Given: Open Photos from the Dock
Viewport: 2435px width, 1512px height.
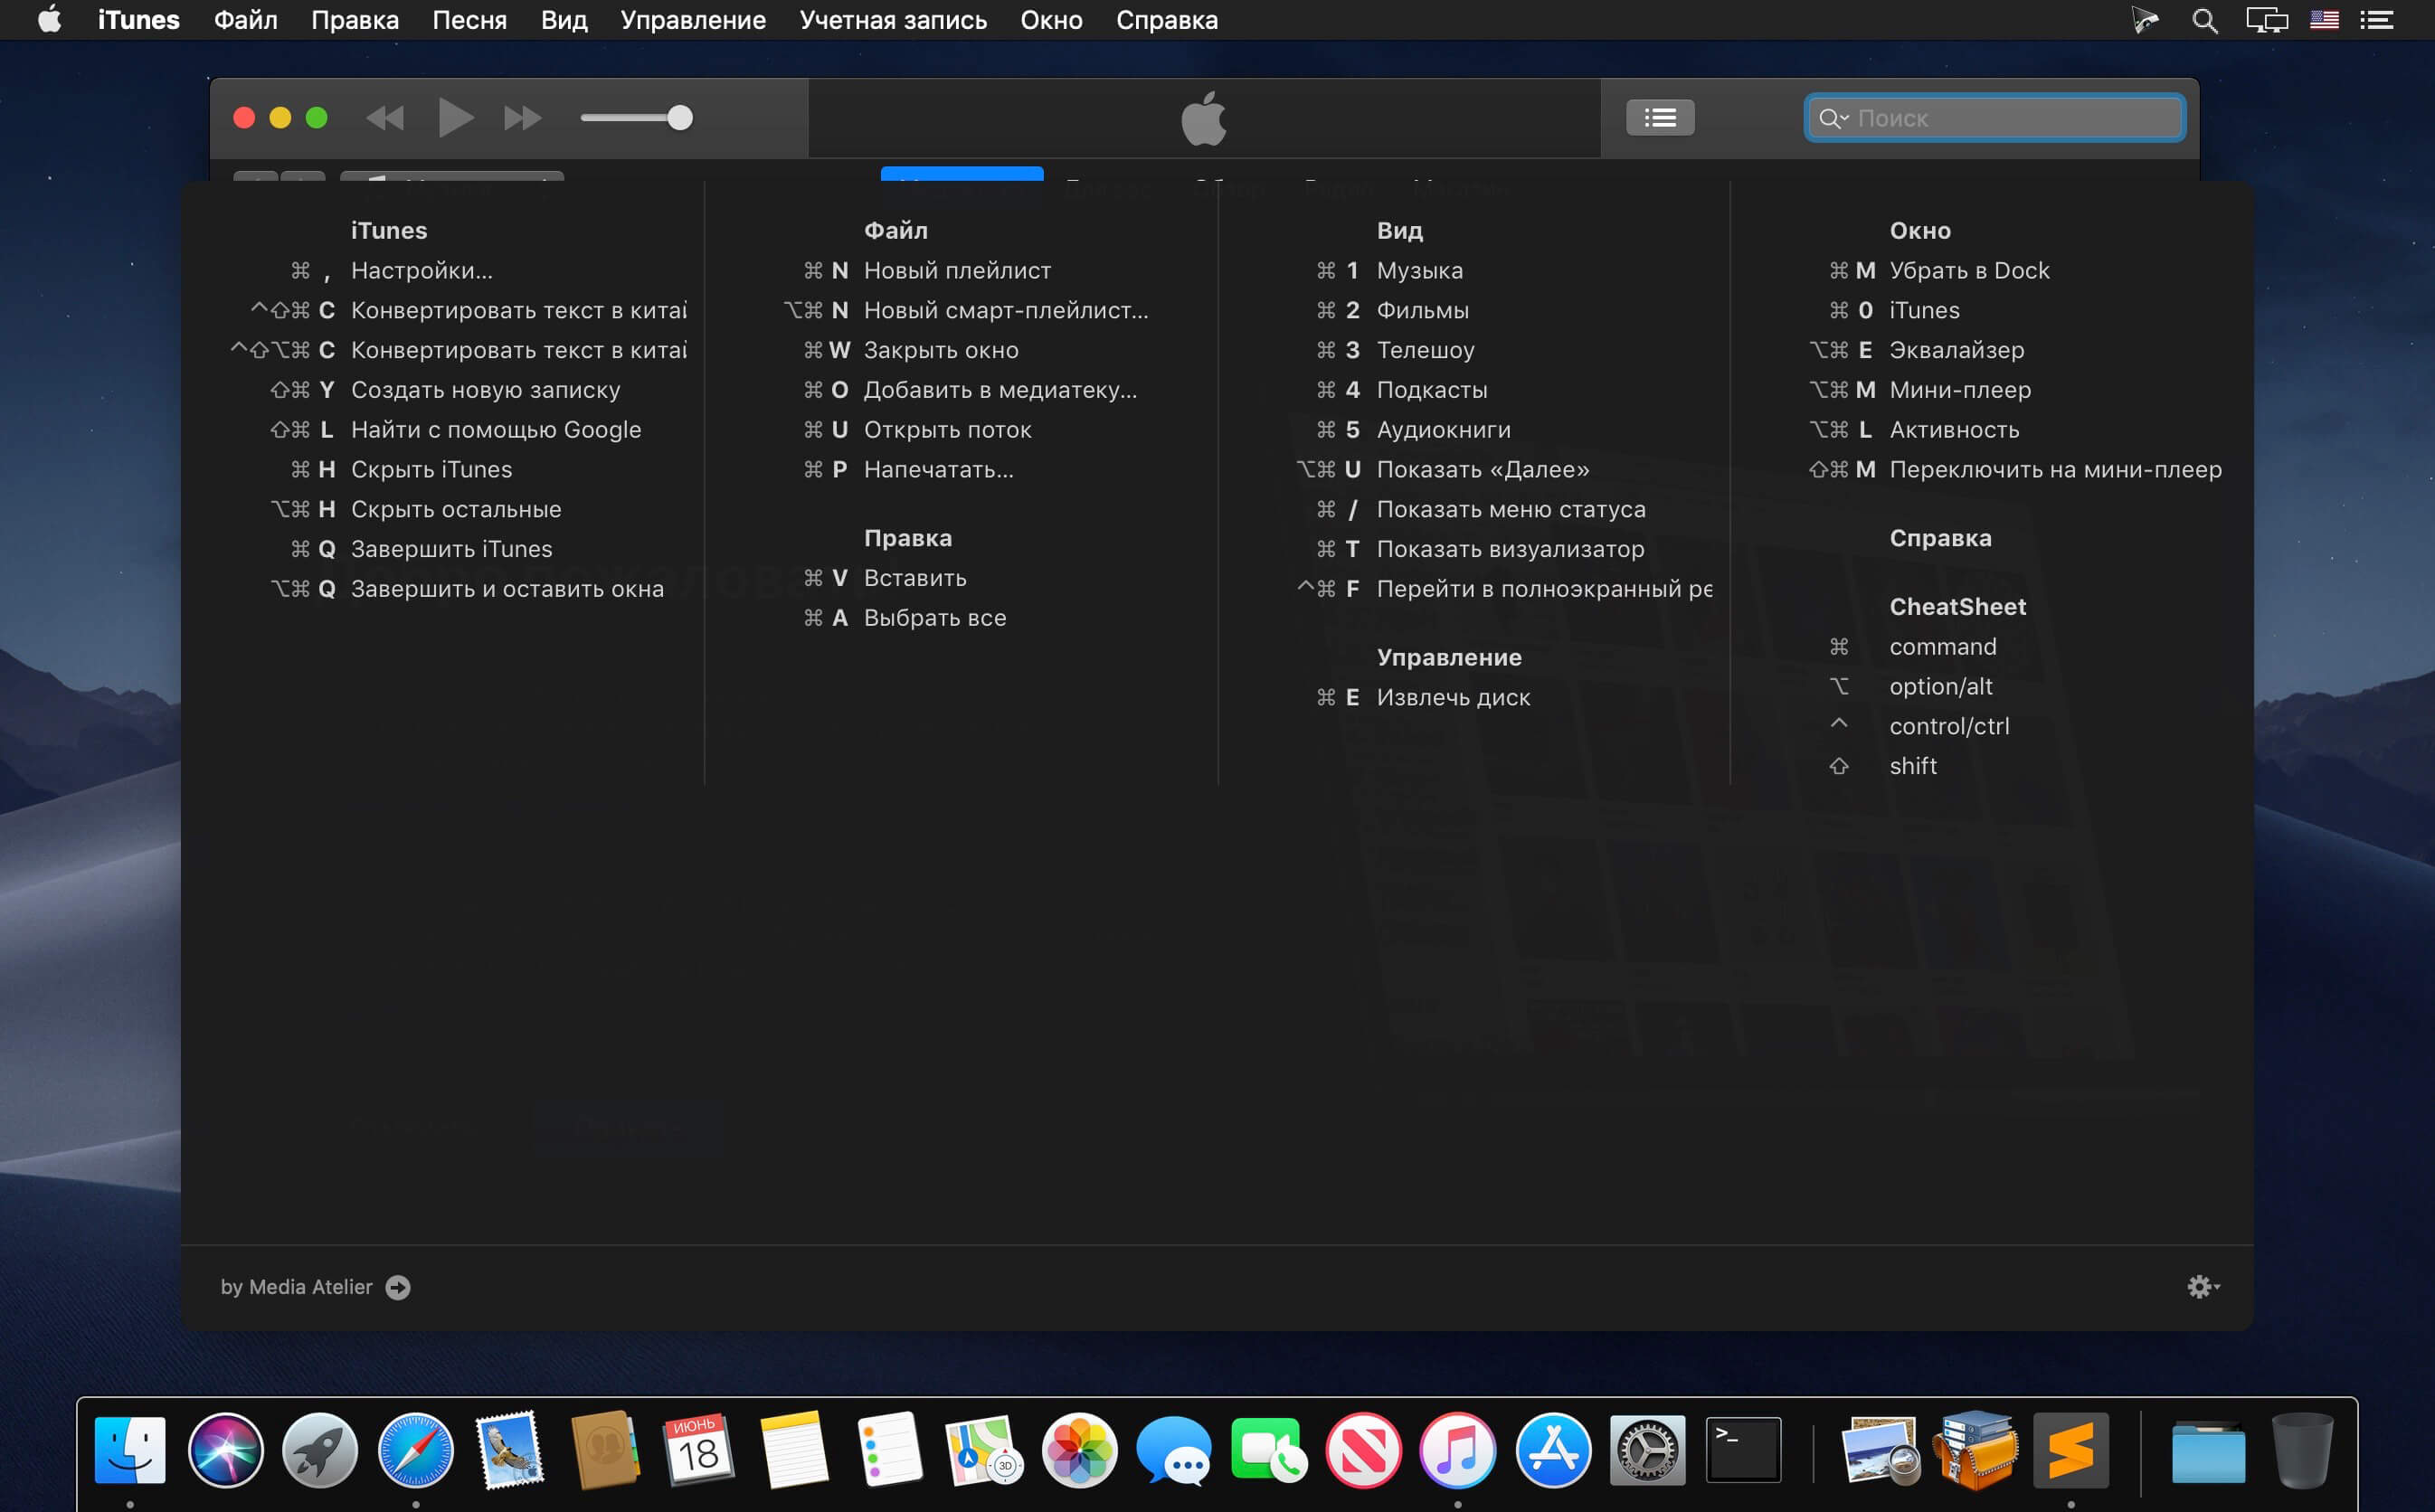Looking at the screenshot, I should pos(1079,1450).
